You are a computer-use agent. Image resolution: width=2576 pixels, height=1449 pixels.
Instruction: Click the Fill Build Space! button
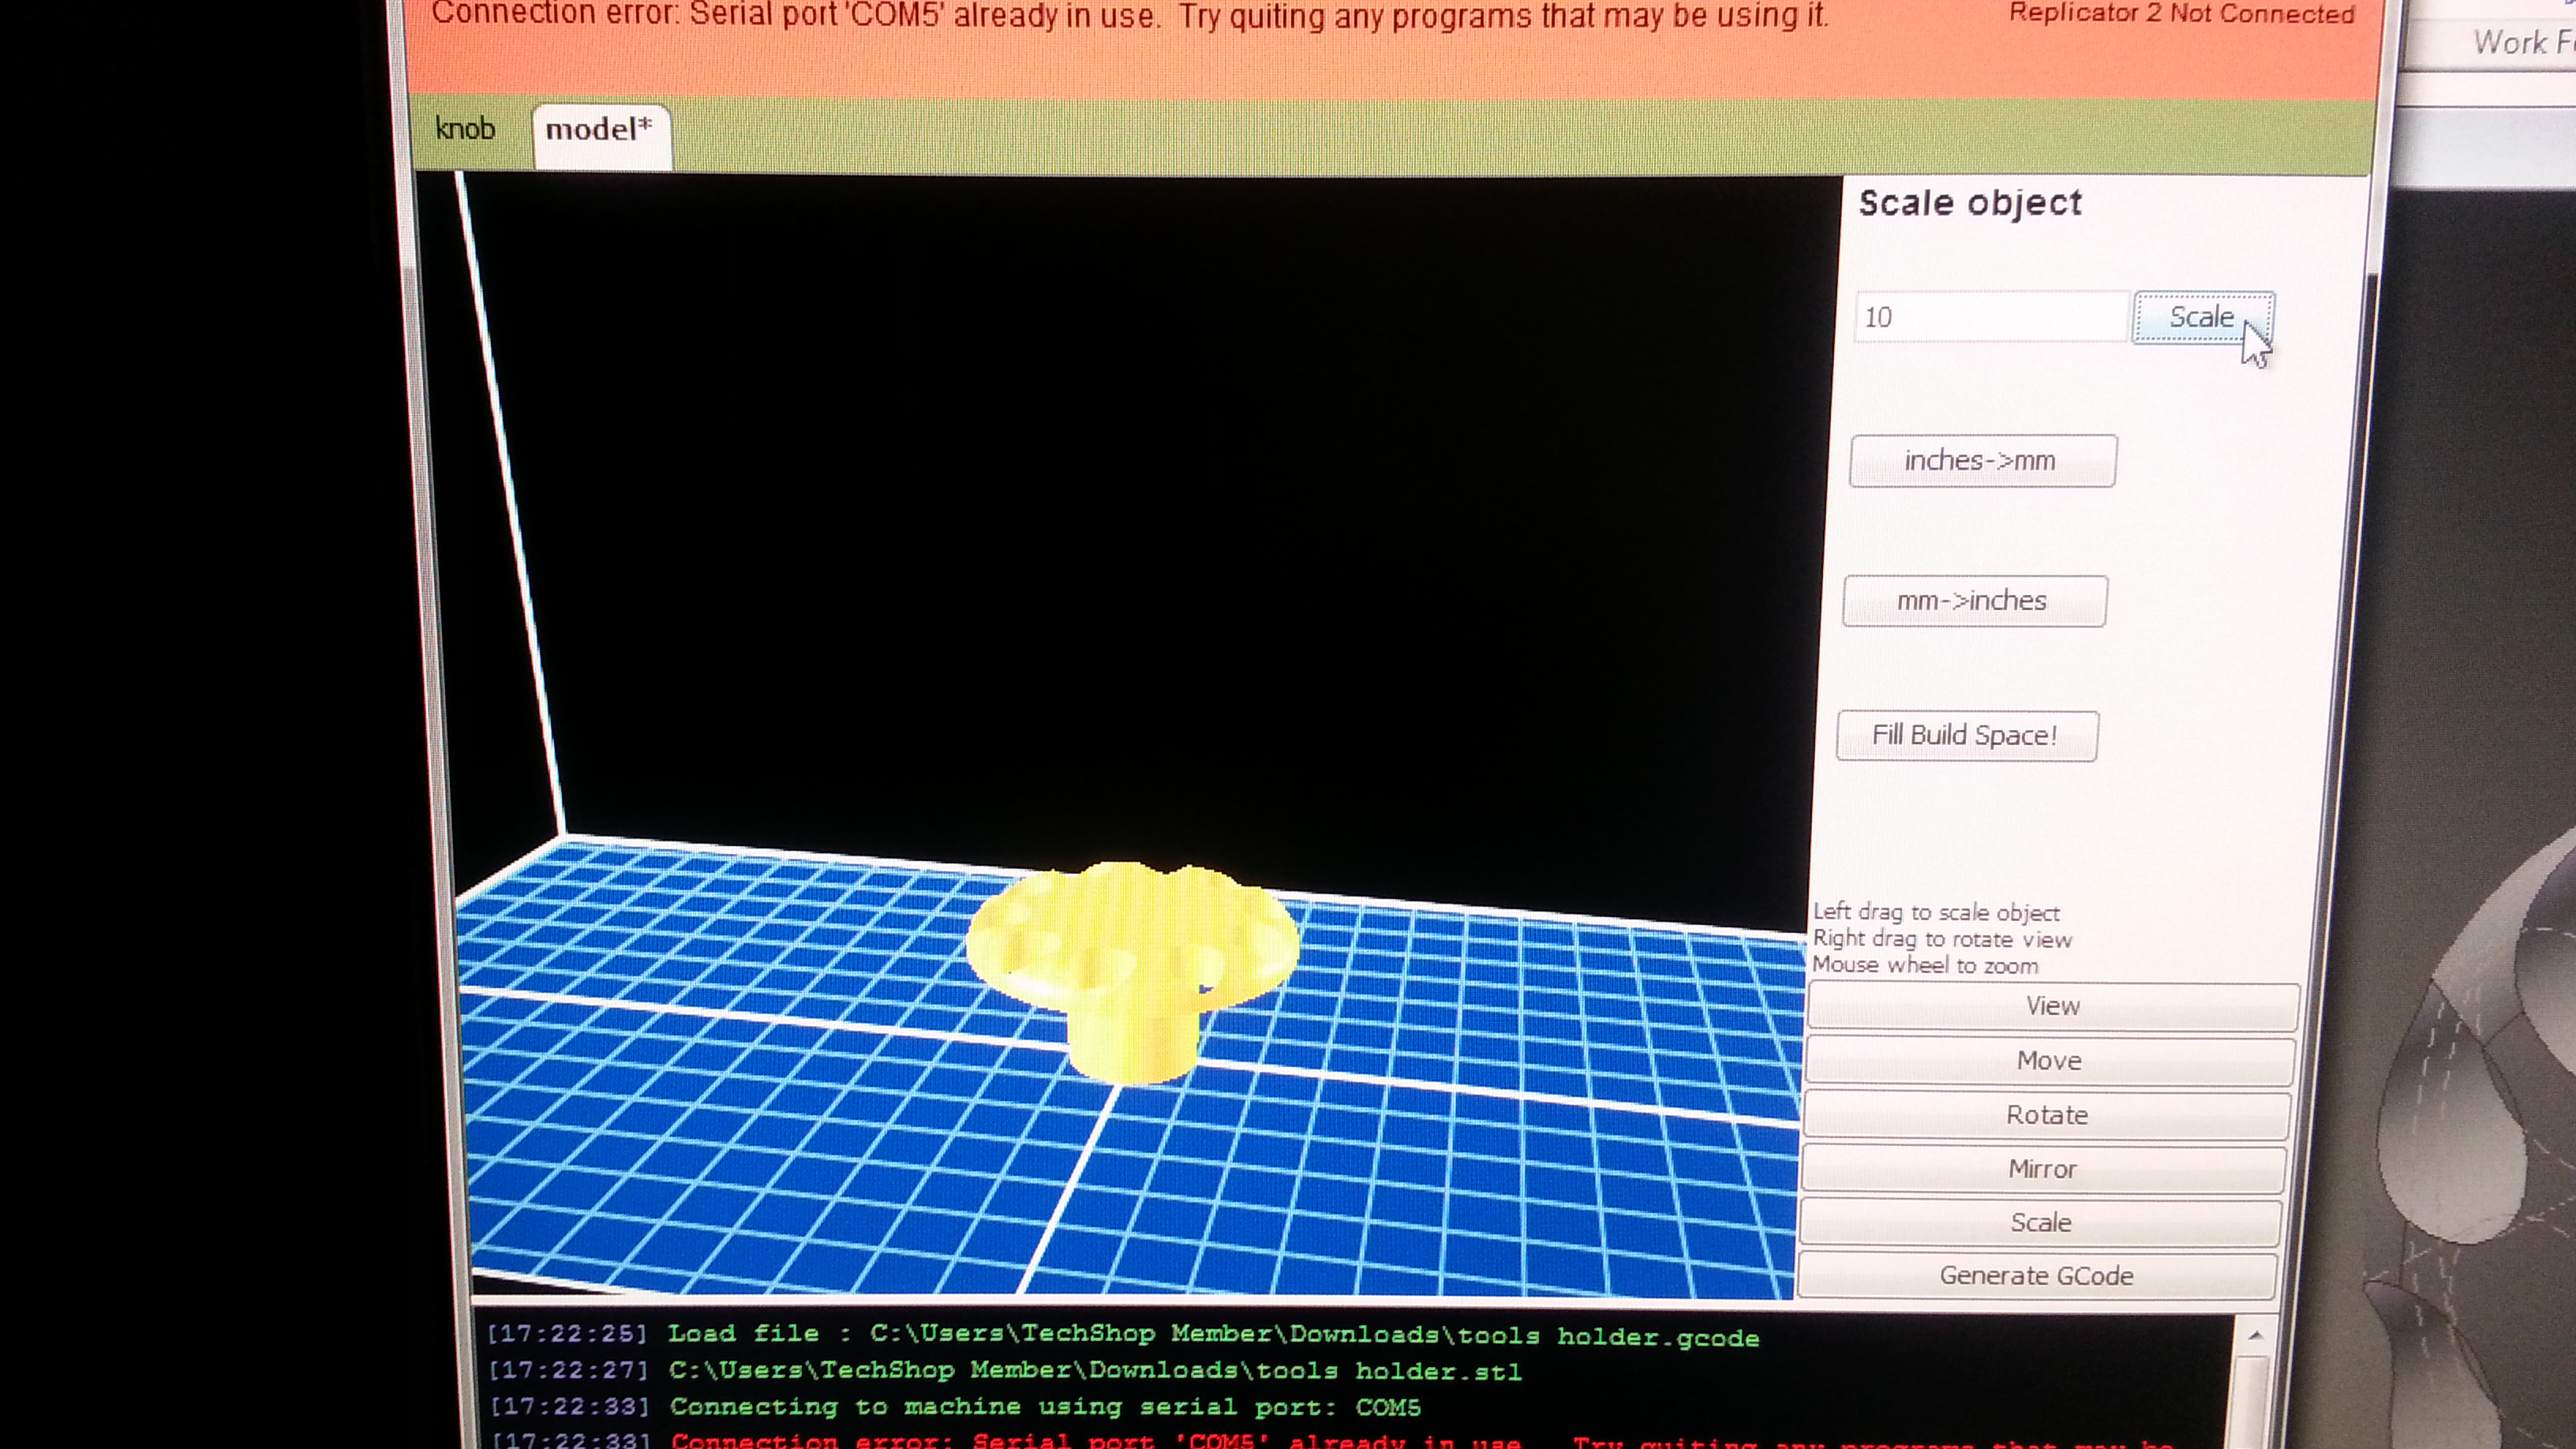pyautogui.click(x=1966, y=736)
